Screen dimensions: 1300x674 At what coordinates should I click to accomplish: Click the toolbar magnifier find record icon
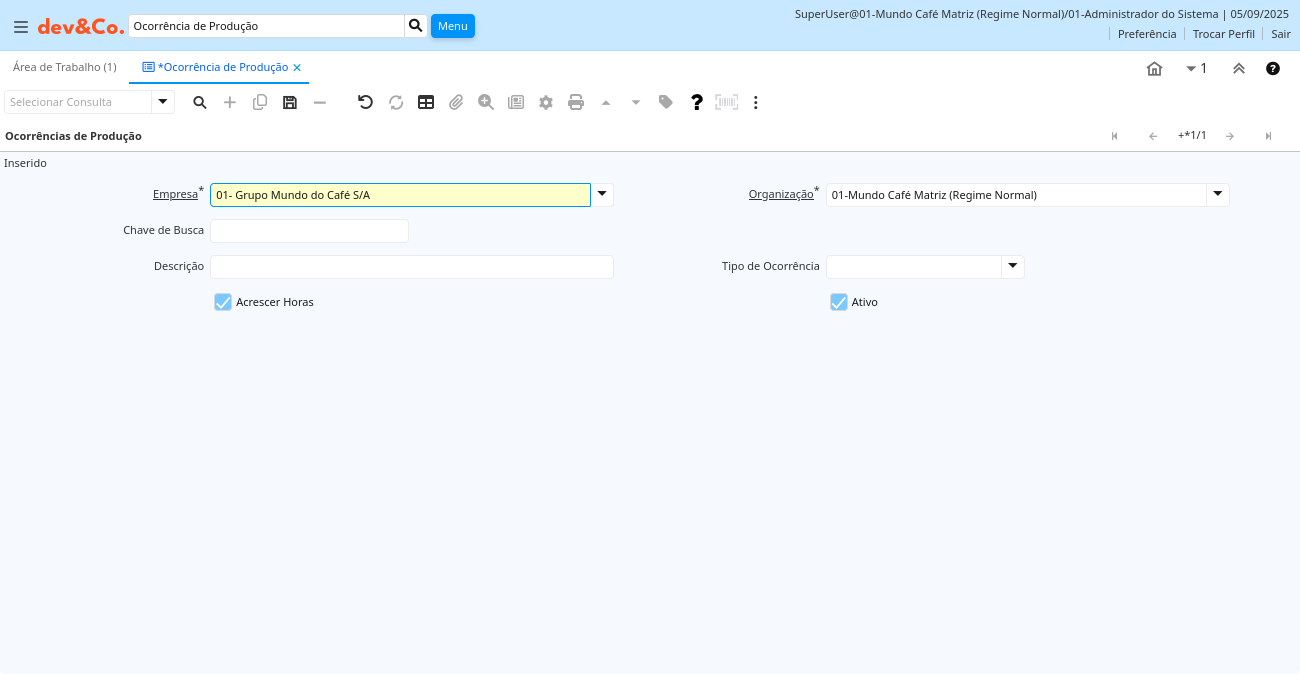tap(200, 102)
